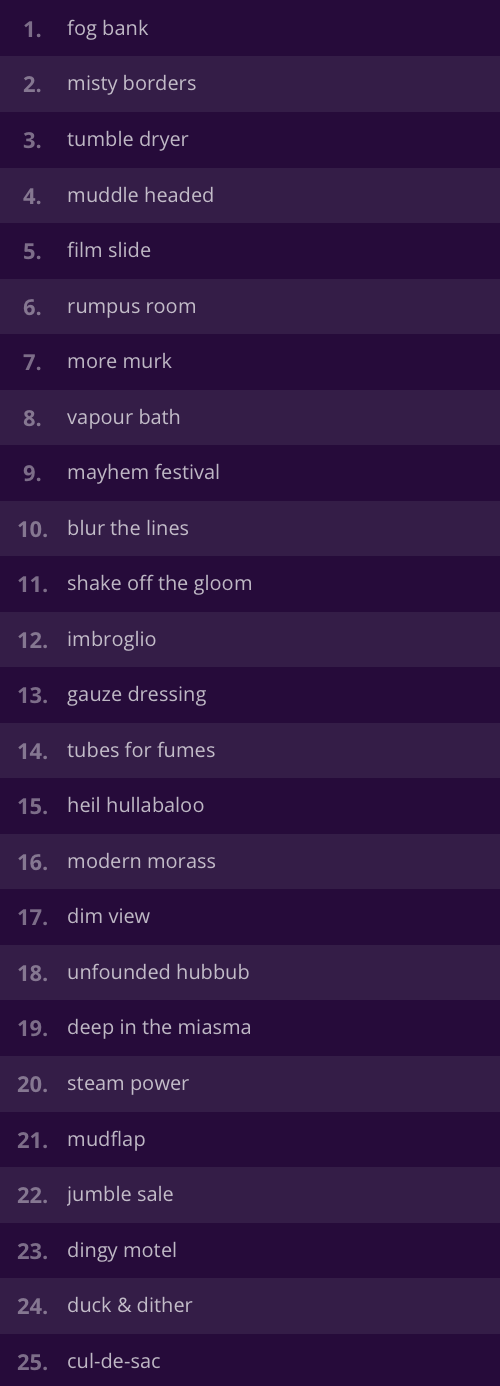Open the last track "cul-de-sac"
Viewport: 500px width, 1386px height.
pos(250,1360)
